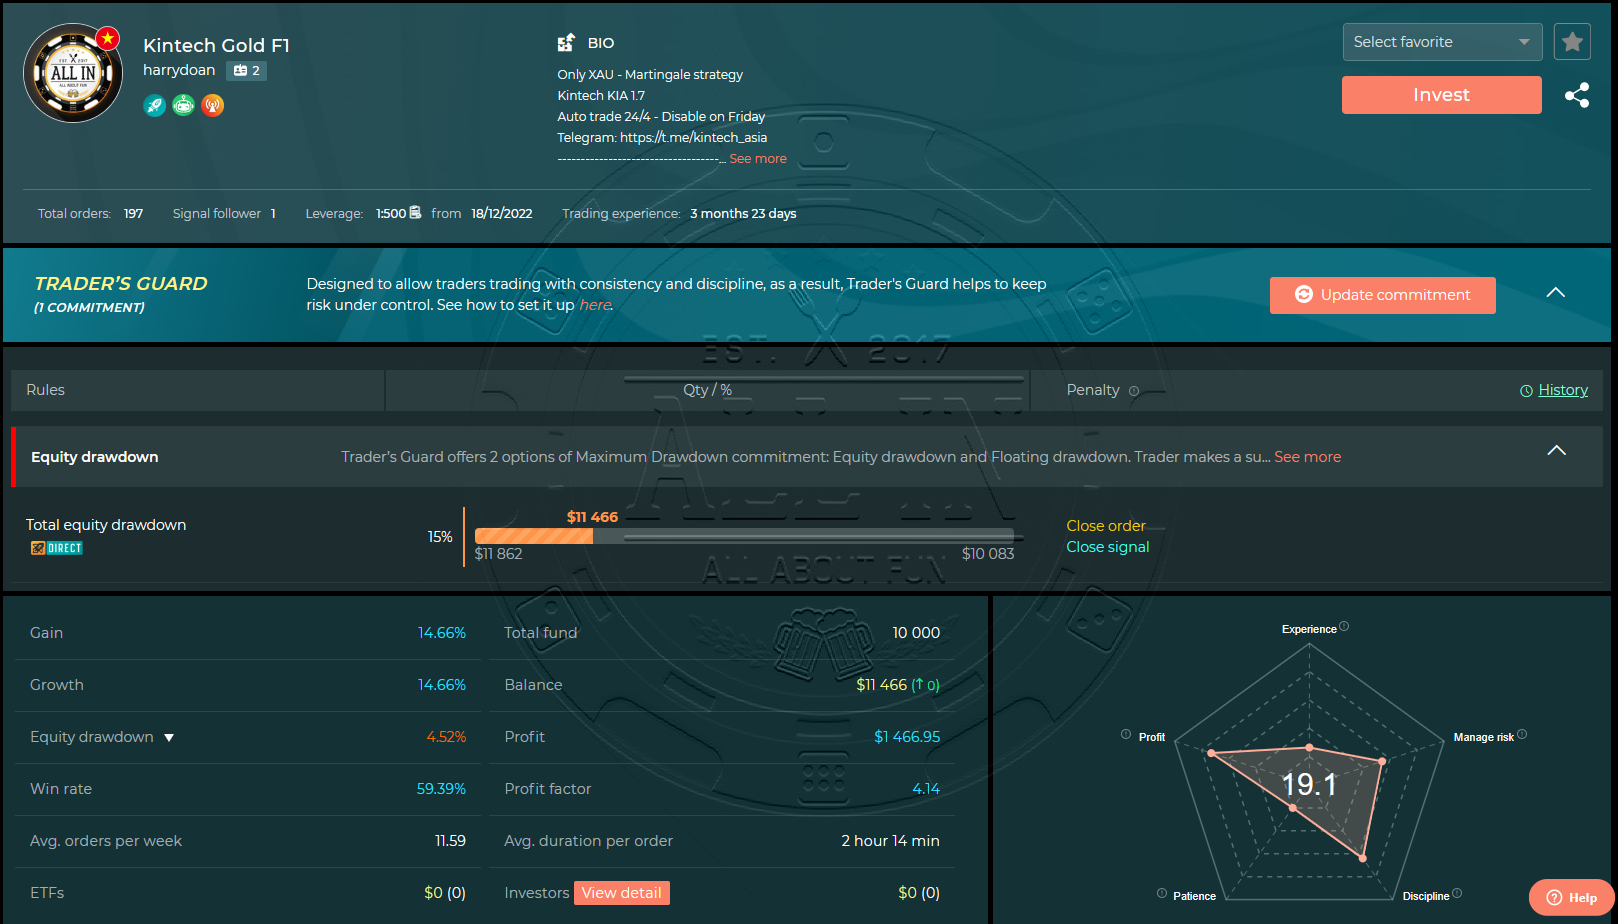The height and width of the screenshot is (924, 1618).
Task: Click the info icon next to Manage risk
Action: [1522, 735]
